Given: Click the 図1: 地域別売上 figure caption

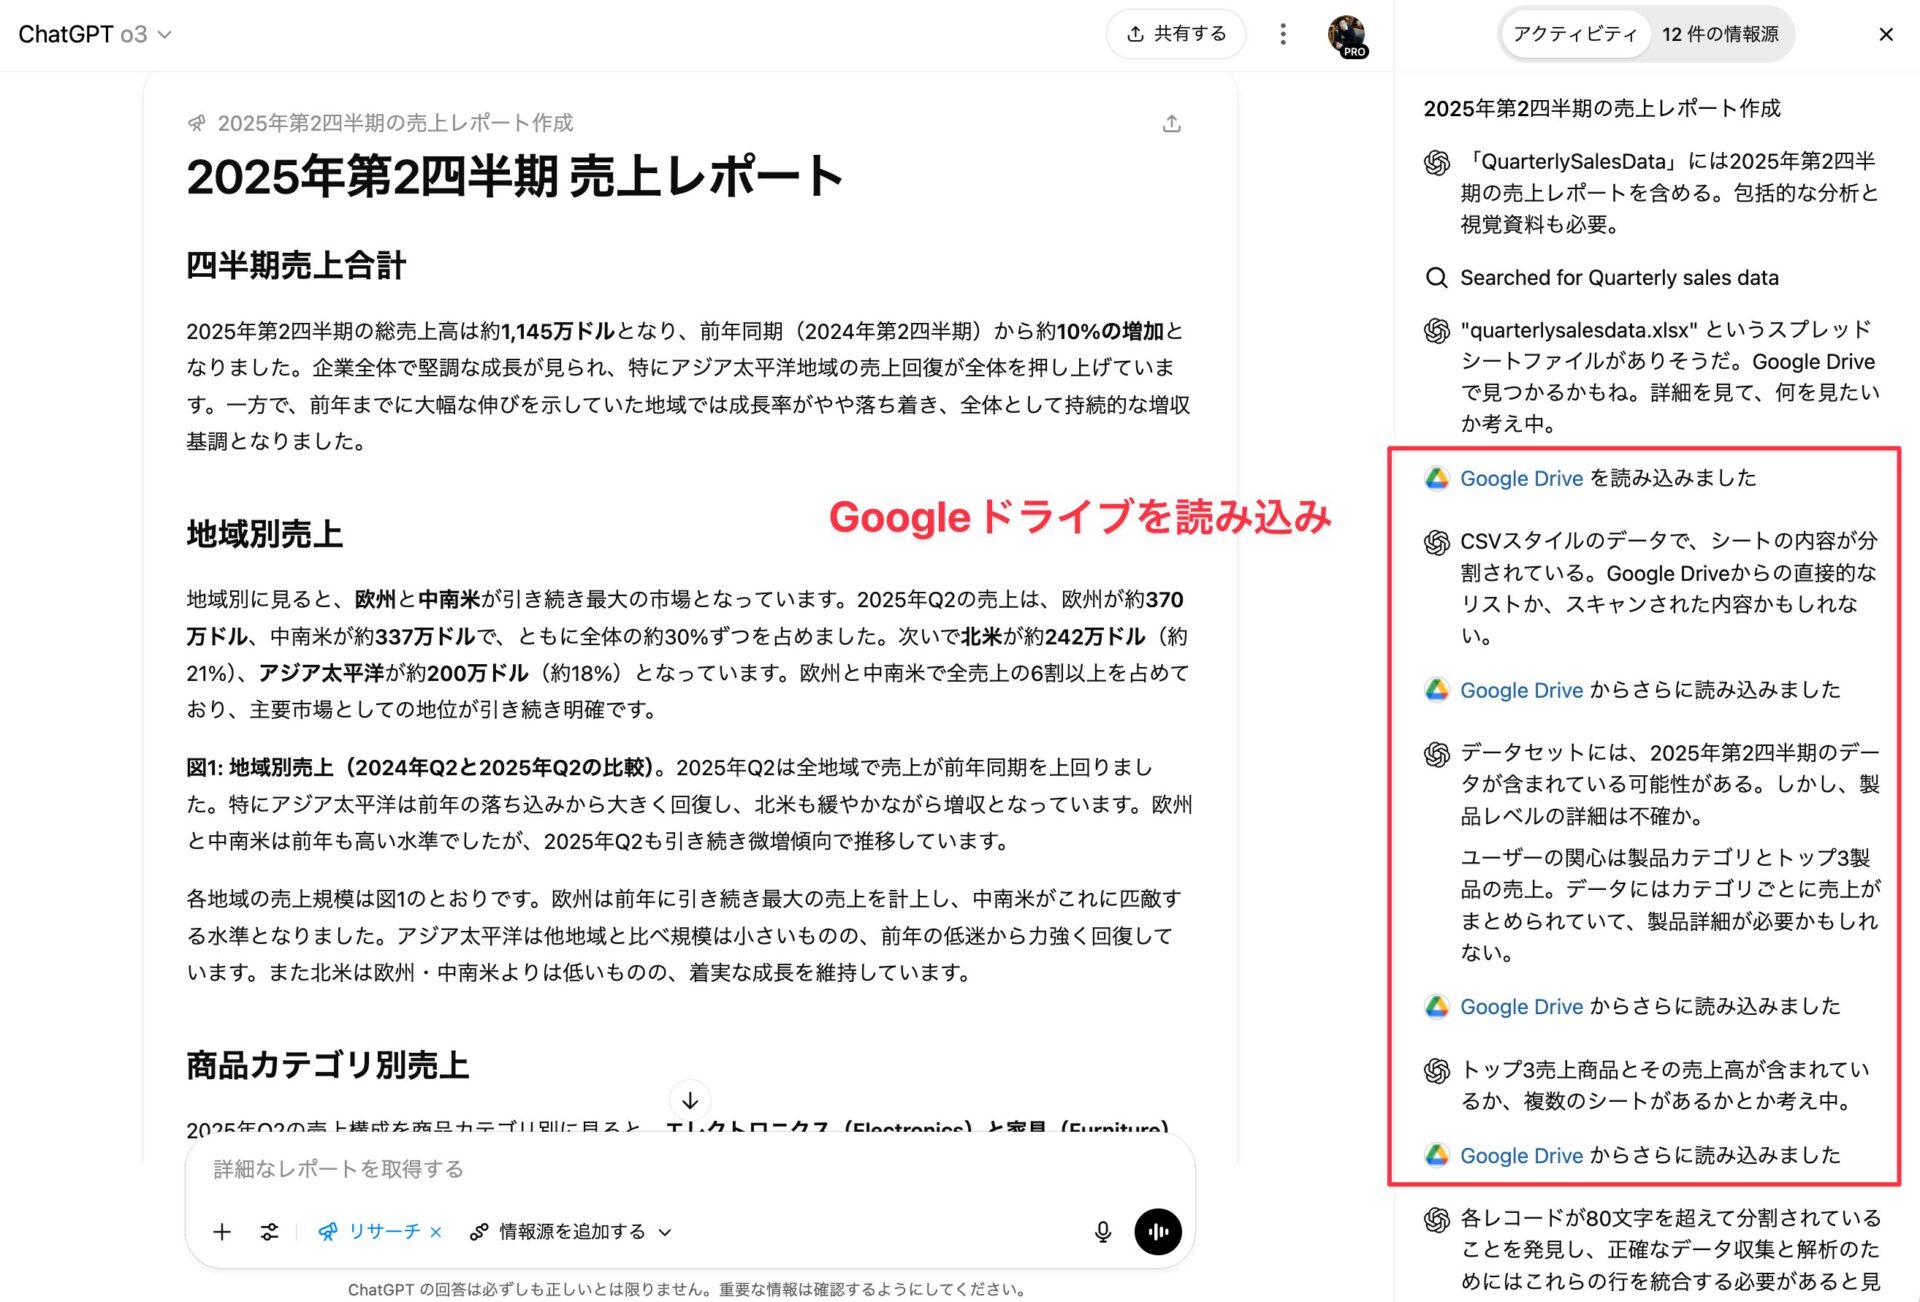Looking at the screenshot, I should (x=420, y=768).
